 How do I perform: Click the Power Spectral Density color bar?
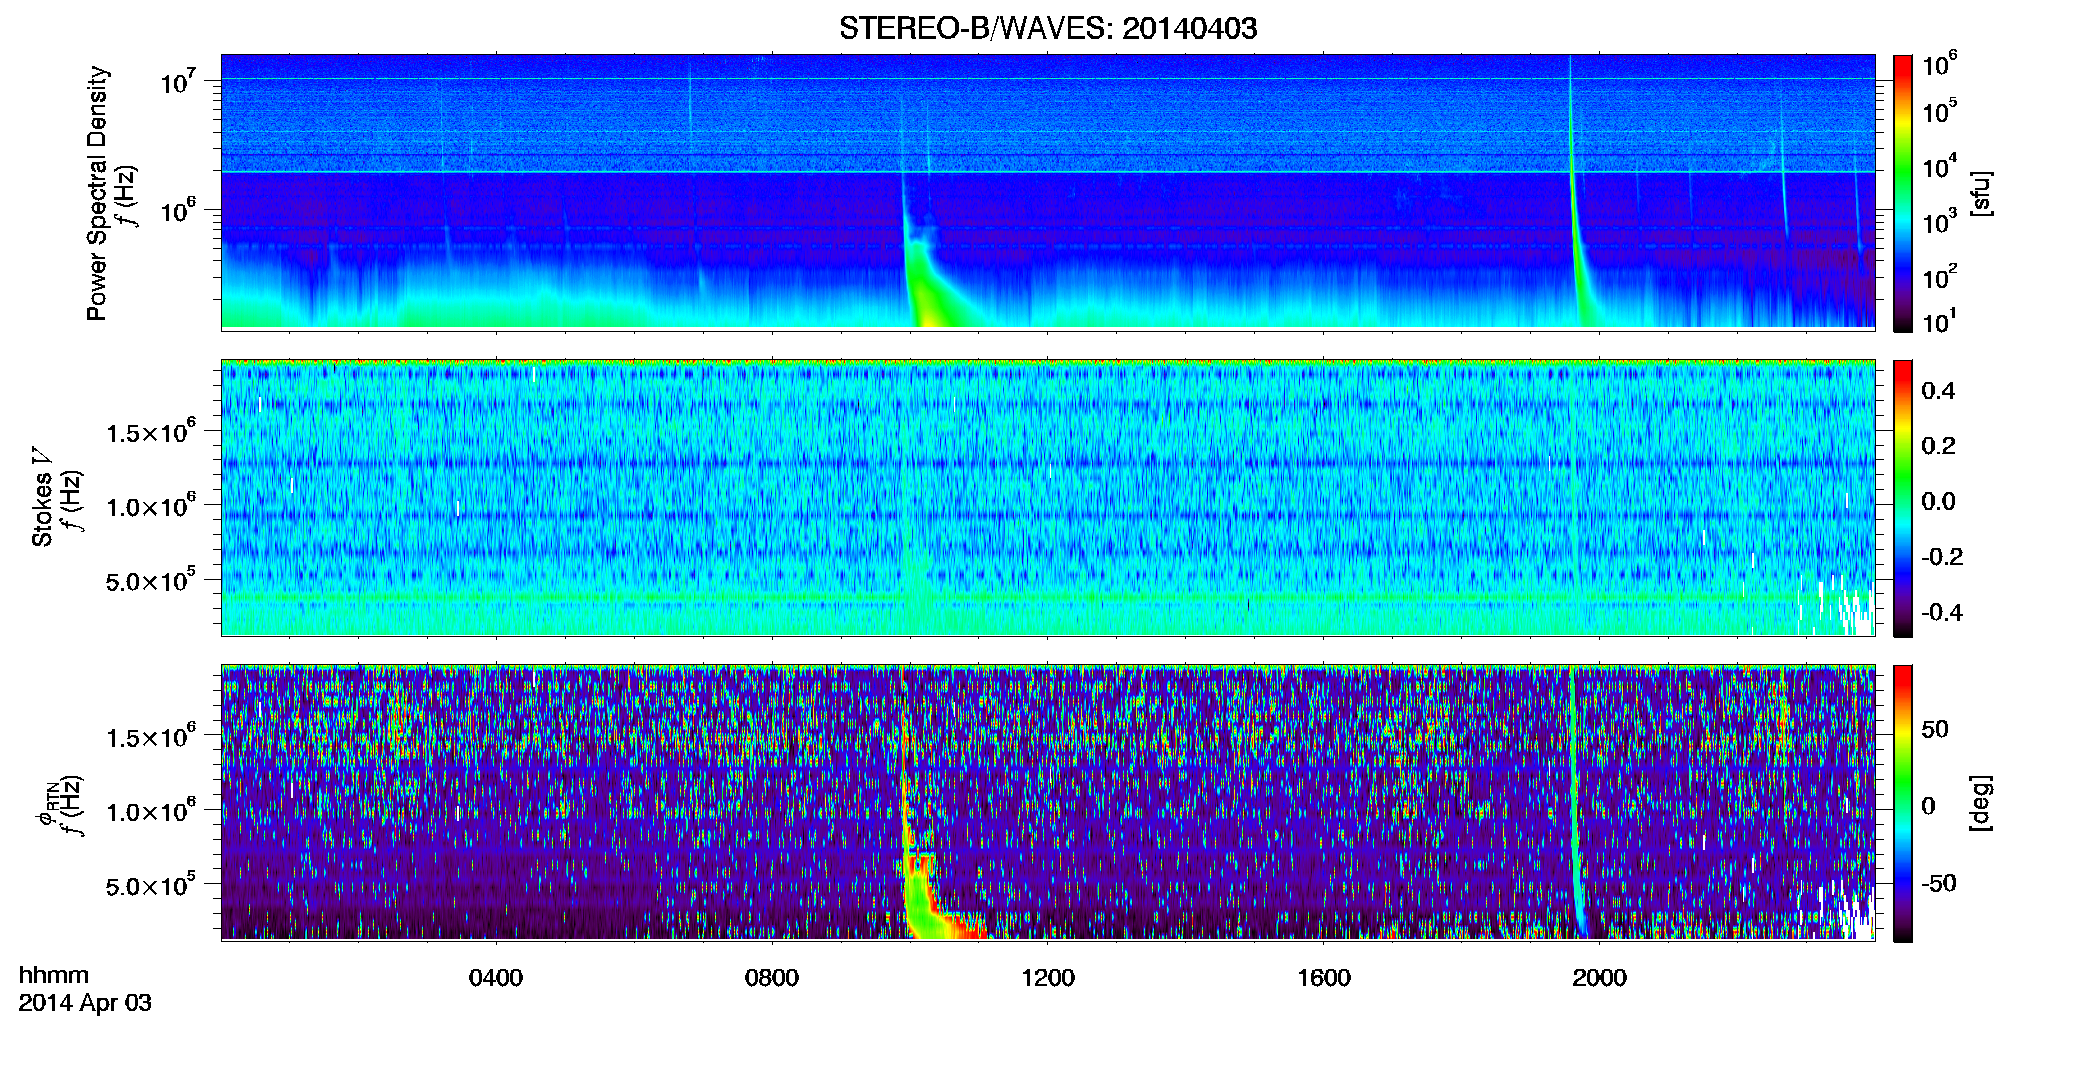coord(1903,193)
